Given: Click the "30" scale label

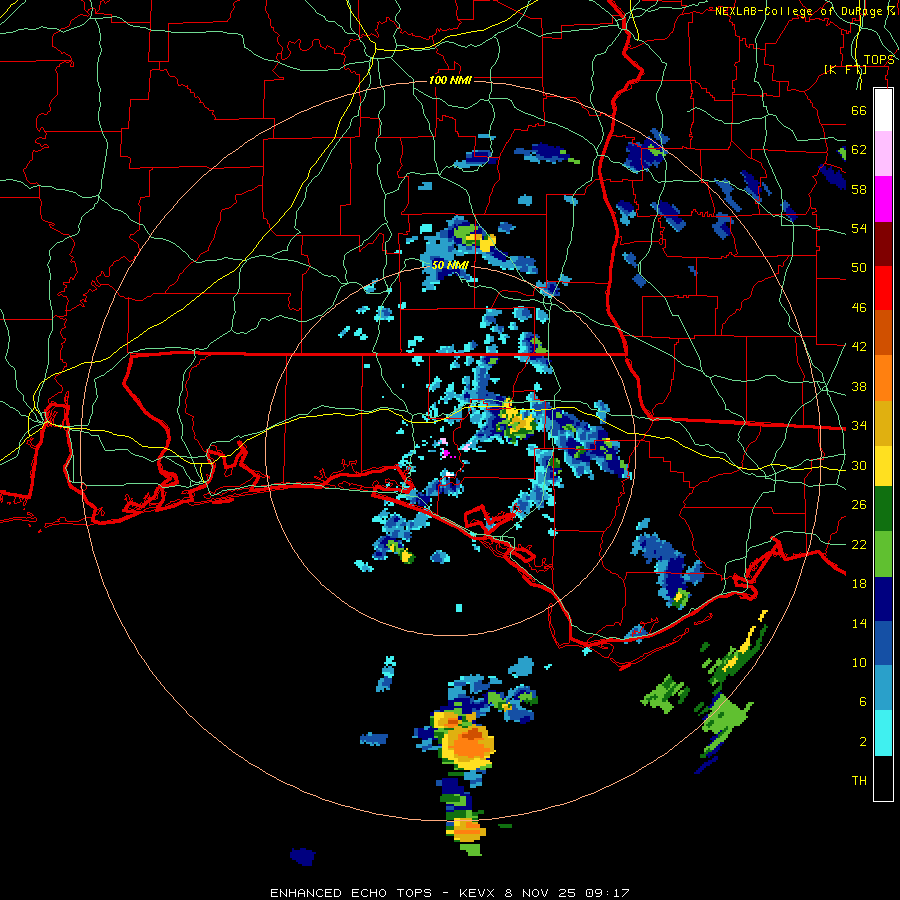Looking at the screenshot, I should click(859, 465).
